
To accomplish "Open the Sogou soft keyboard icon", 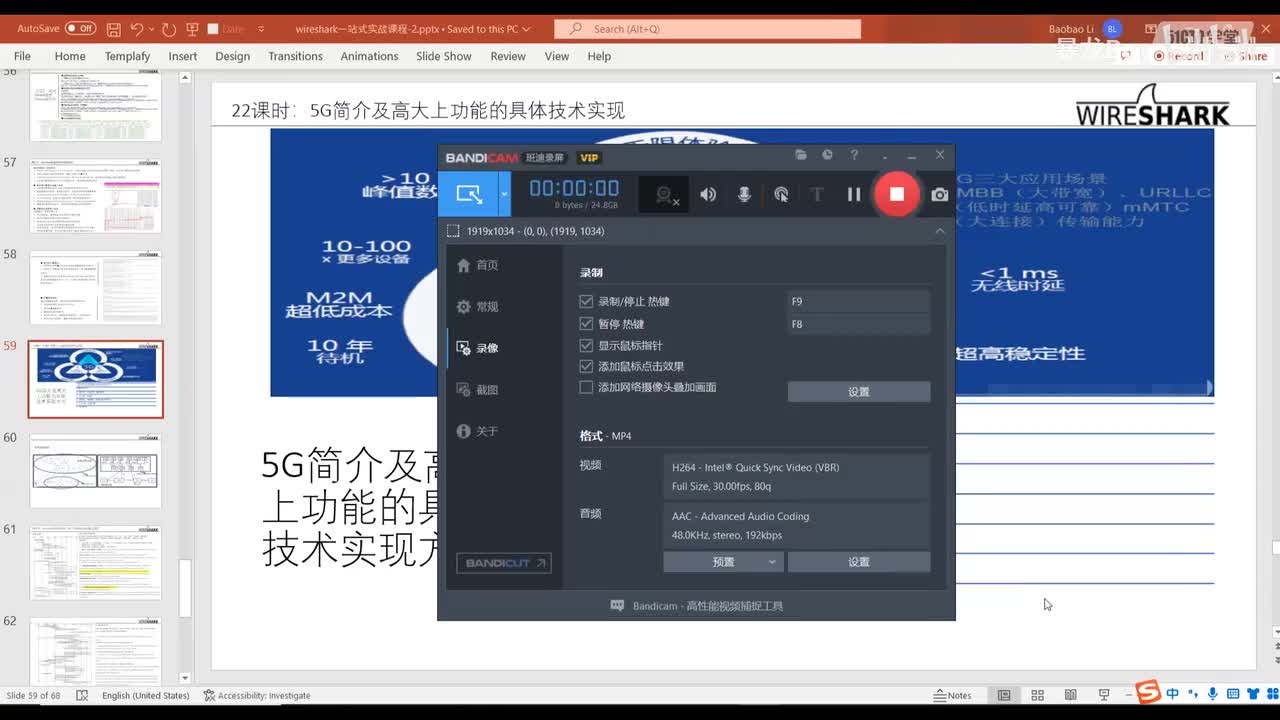I will 1232,693.
